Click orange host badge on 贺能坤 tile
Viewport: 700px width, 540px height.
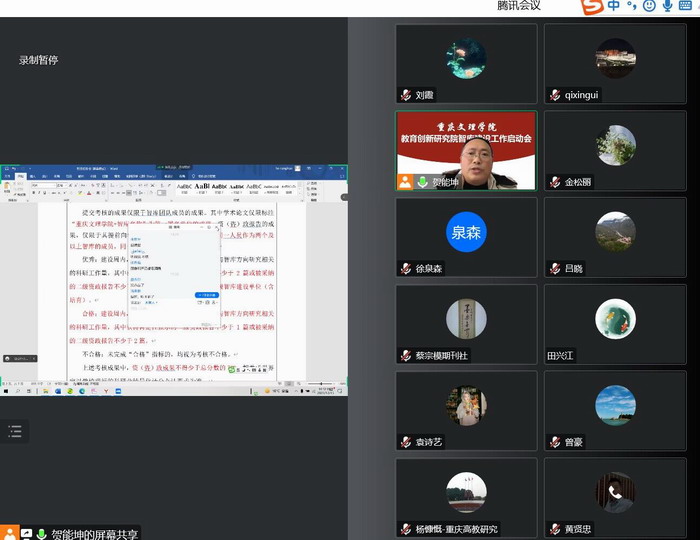[x=405, y=182]
